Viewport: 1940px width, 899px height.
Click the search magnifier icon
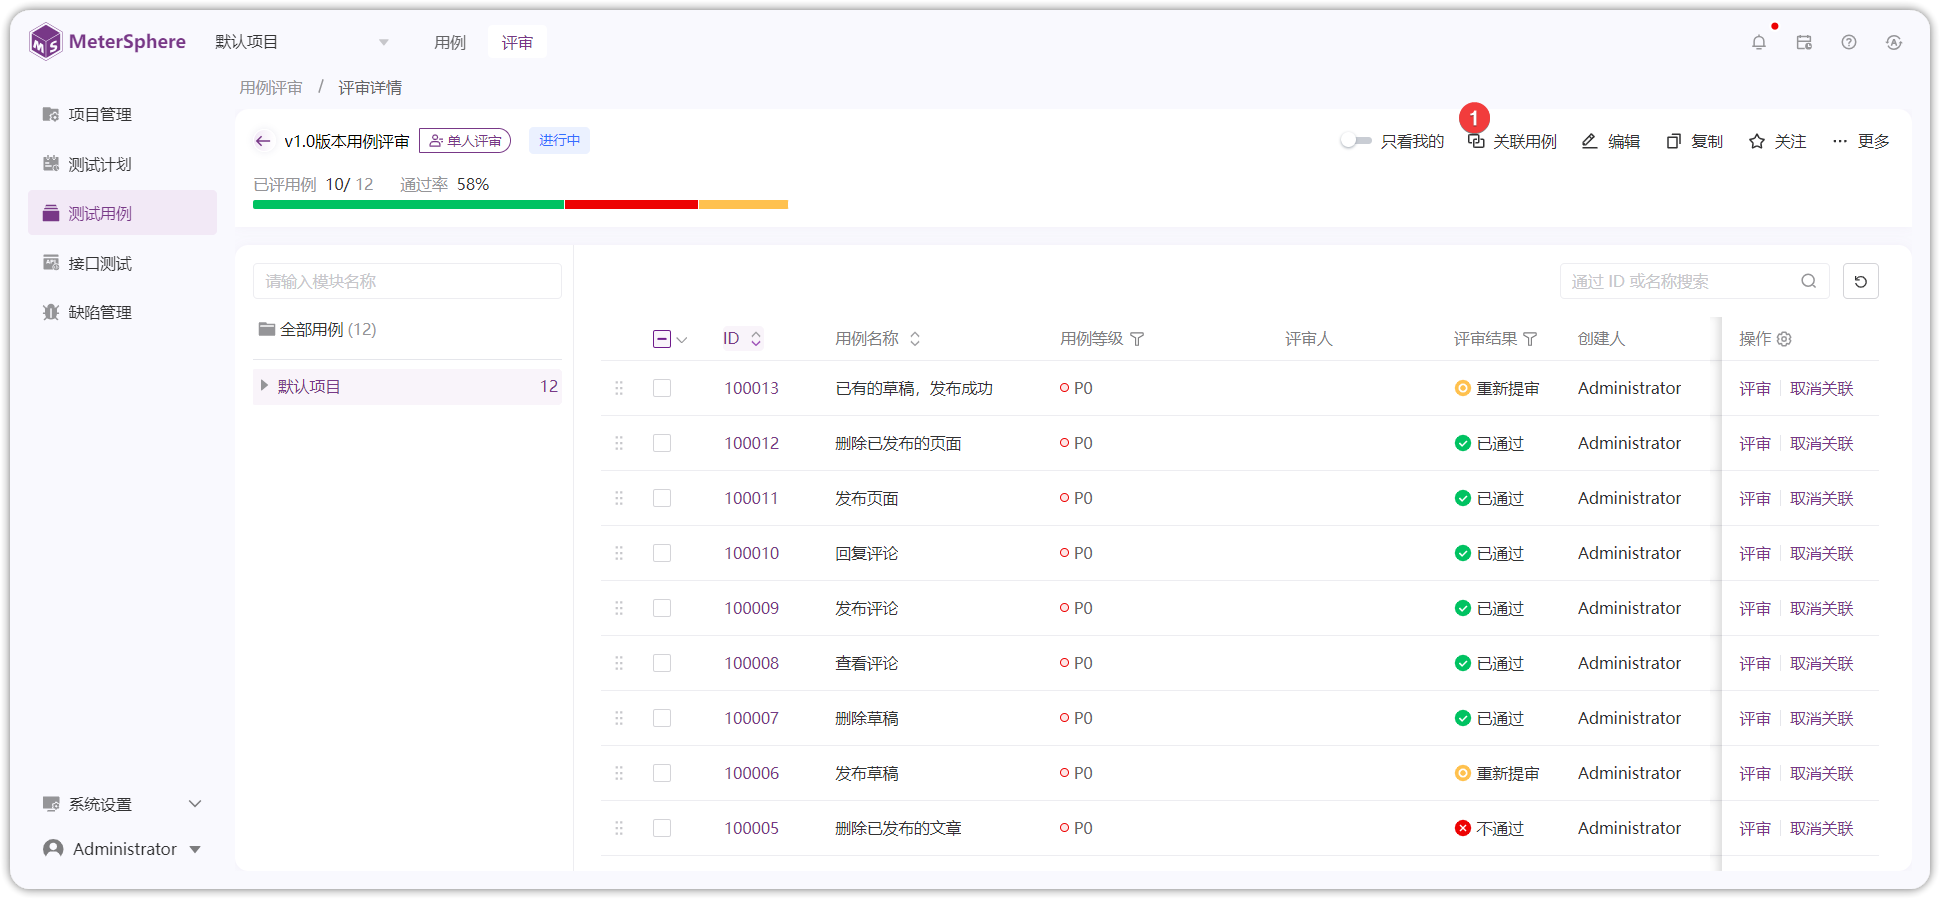tap(1809, 281)
